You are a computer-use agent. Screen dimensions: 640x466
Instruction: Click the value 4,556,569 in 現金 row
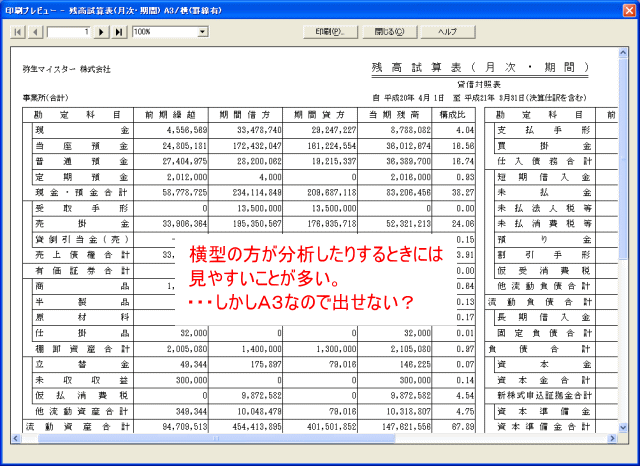187,131
